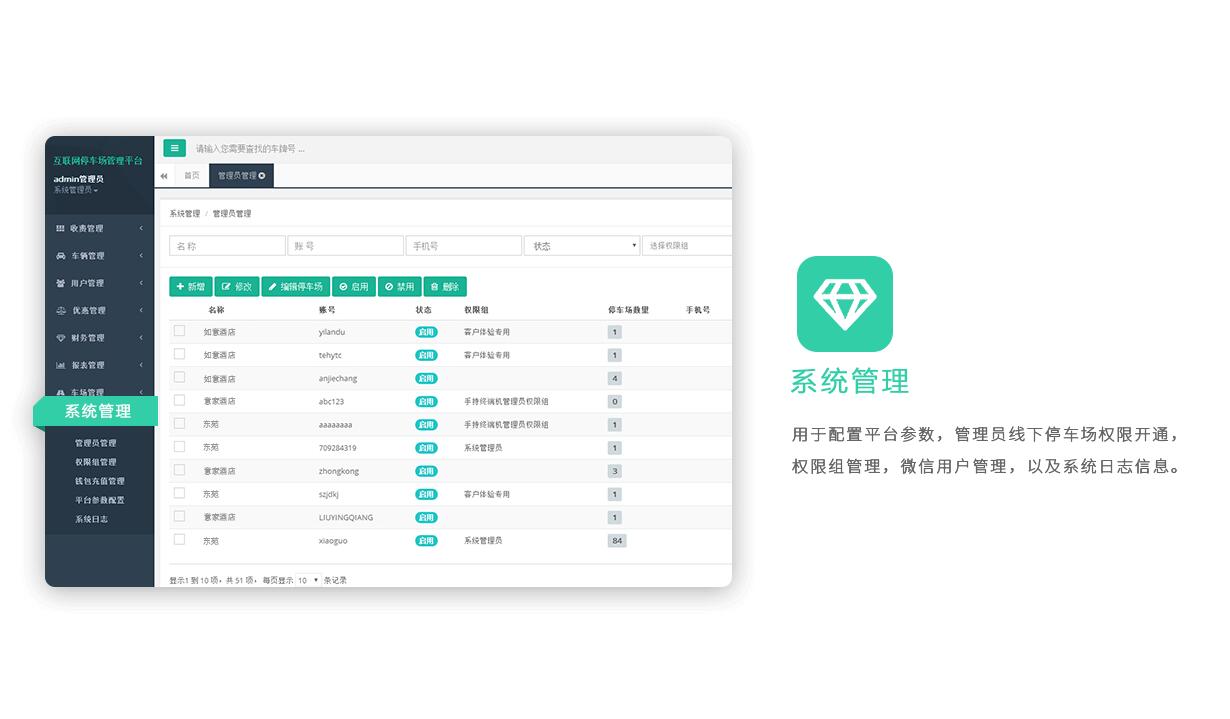Open the 状态 status filter dropdown
The image size is (1230, 719).
[581, 246]
